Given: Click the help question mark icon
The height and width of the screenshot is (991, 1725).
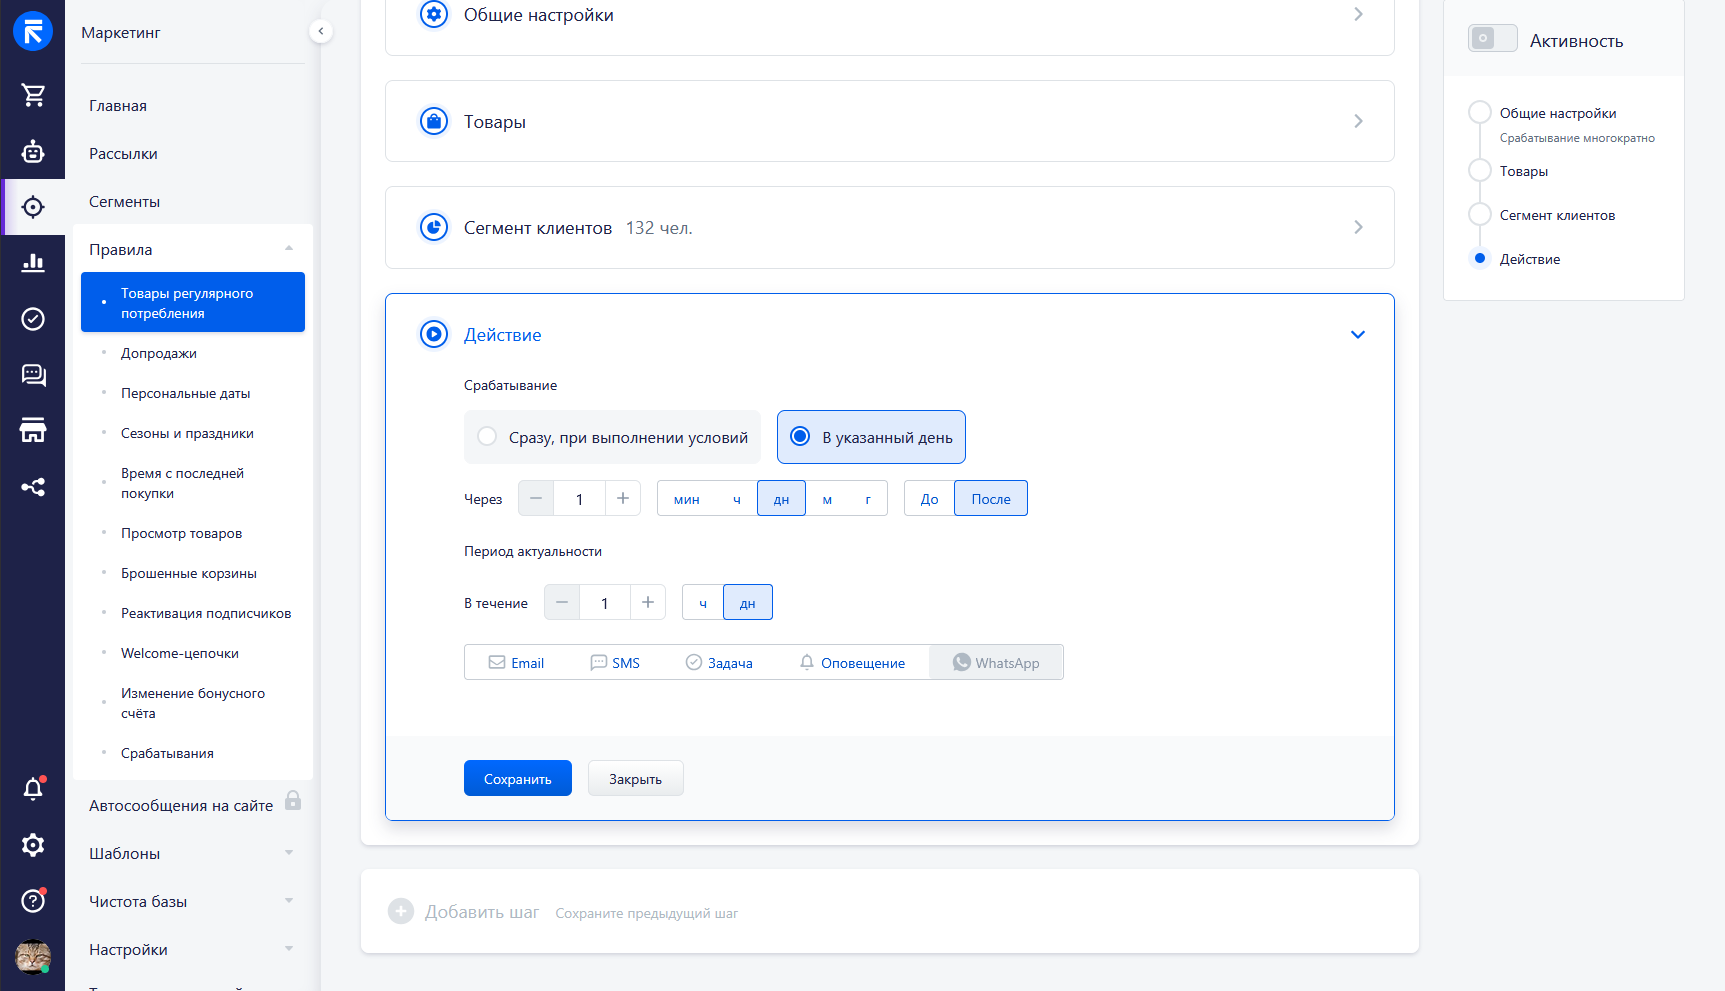Looking at the screenshot, I should coord(33,901).
